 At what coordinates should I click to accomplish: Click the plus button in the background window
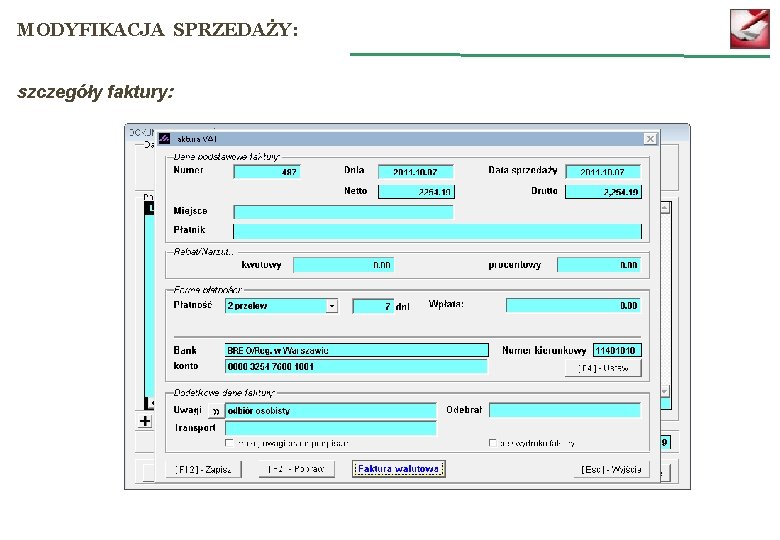tap(145, 421)
